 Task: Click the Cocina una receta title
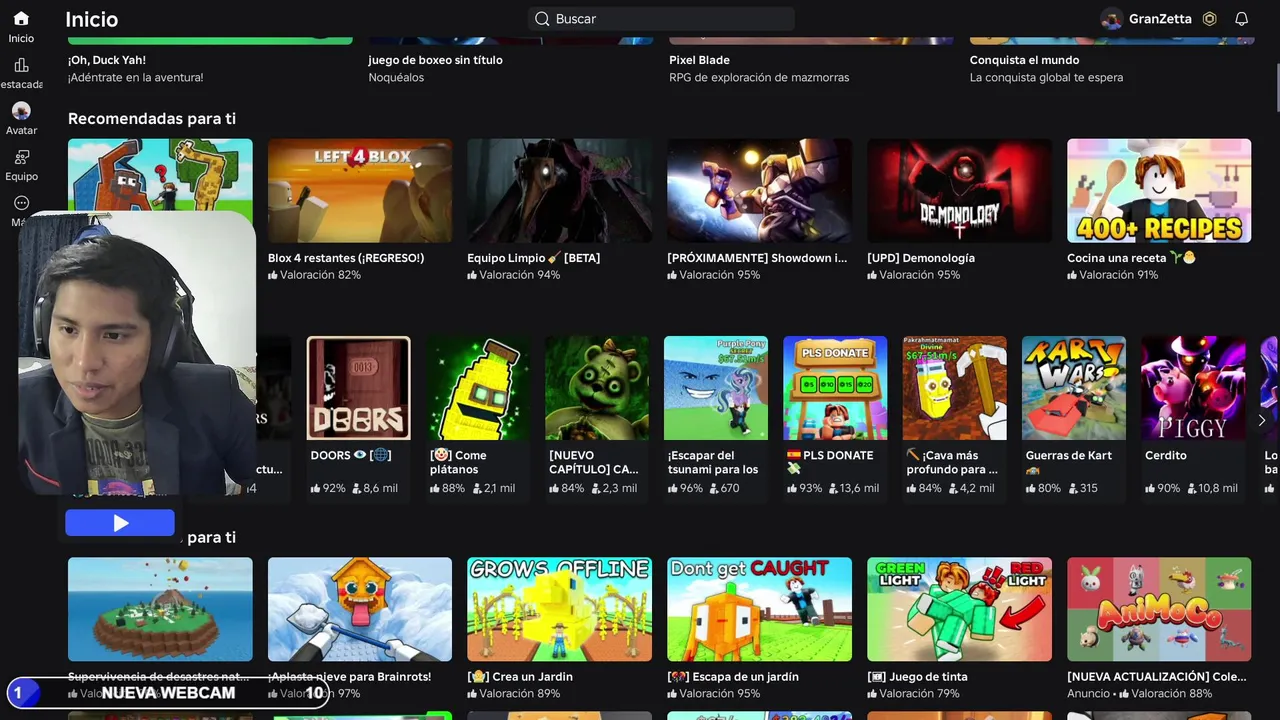click(1131, 258)
